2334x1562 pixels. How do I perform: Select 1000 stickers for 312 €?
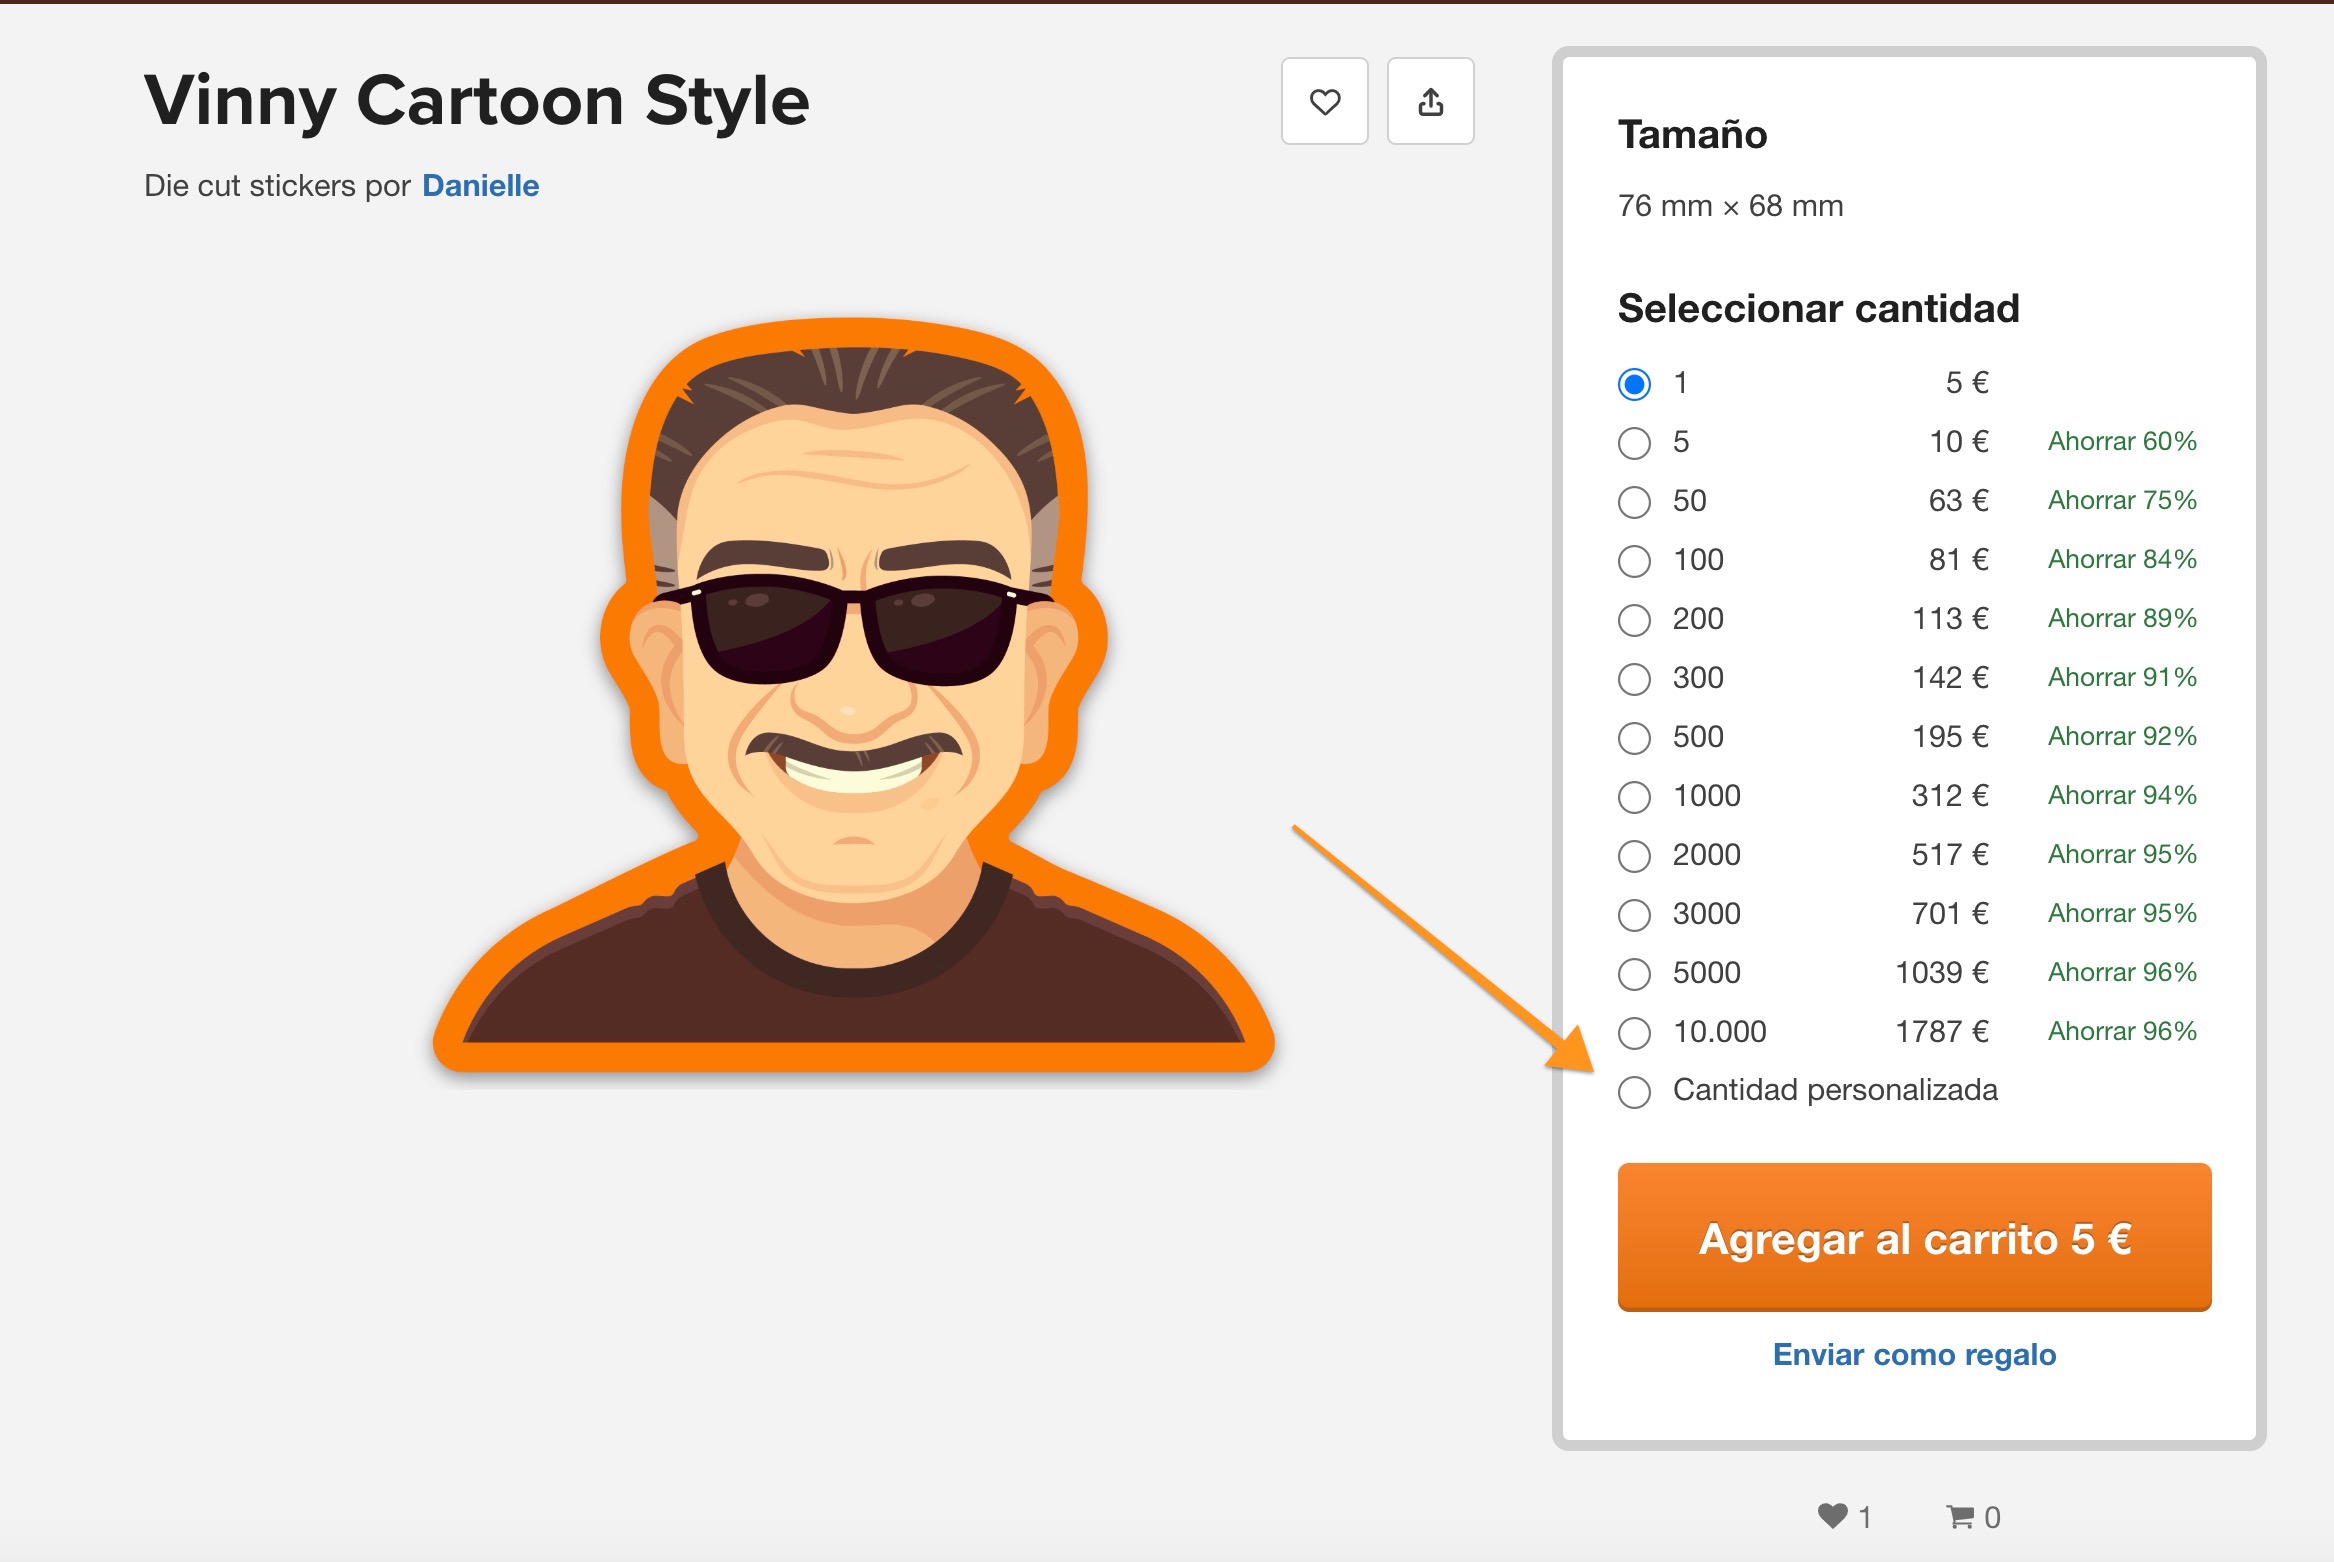1634,797
